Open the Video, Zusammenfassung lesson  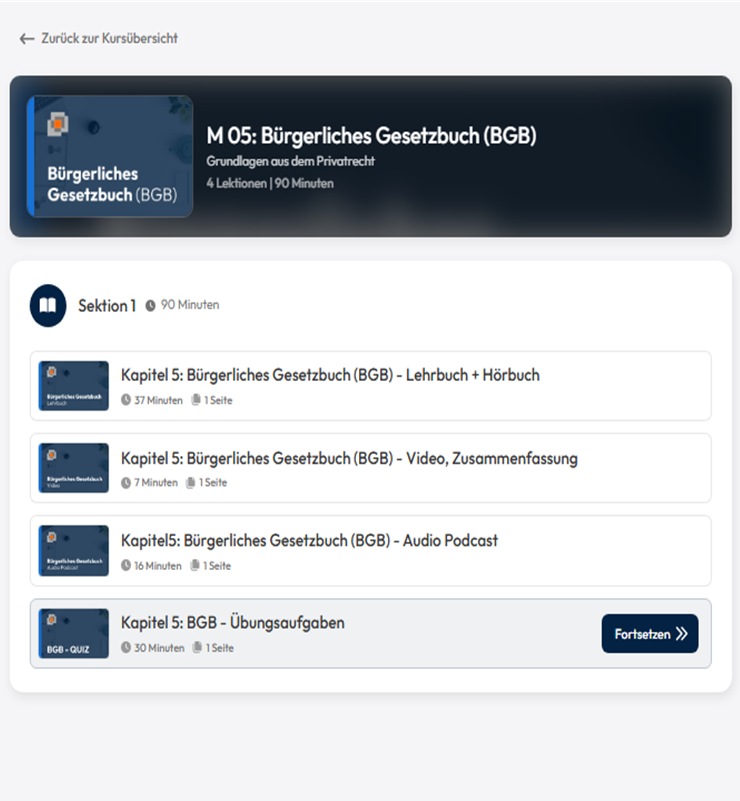(349, 459)
